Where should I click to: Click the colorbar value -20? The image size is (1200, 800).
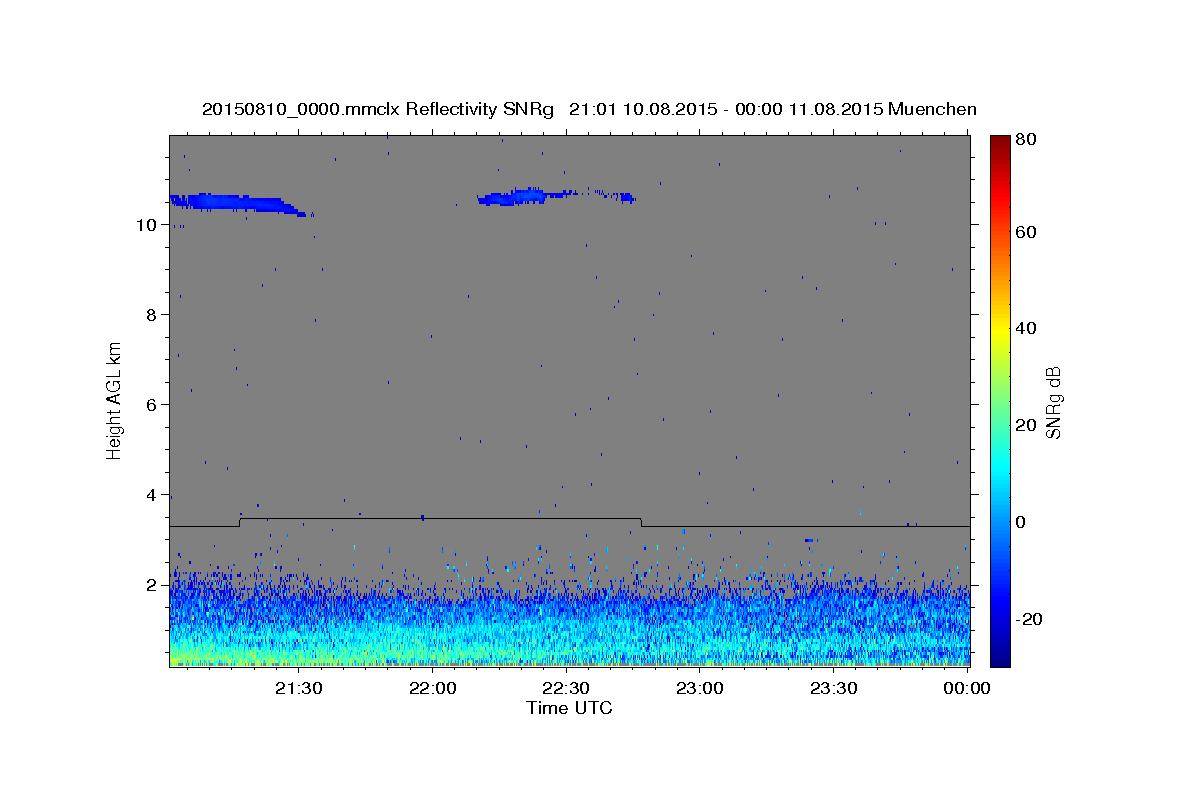click(1028, 619)
